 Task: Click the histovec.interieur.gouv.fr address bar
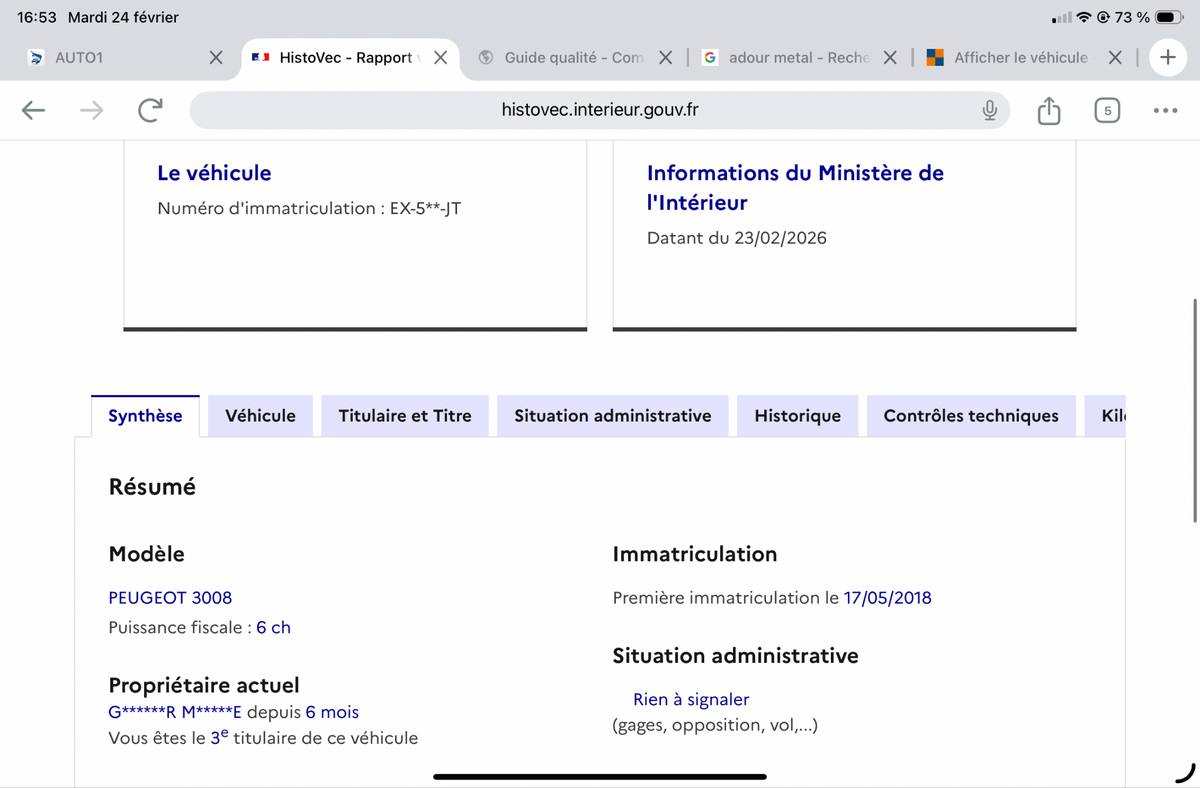pyautogui.click(x=598, y=110)
